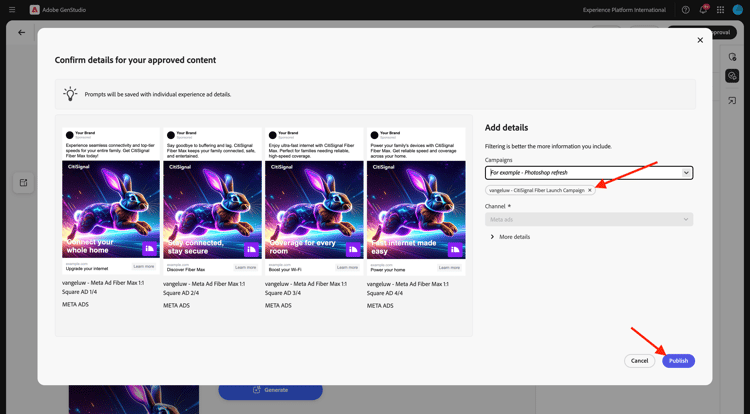Expand More details section
This screenshot has width=750, height=414.
[510, 237]
